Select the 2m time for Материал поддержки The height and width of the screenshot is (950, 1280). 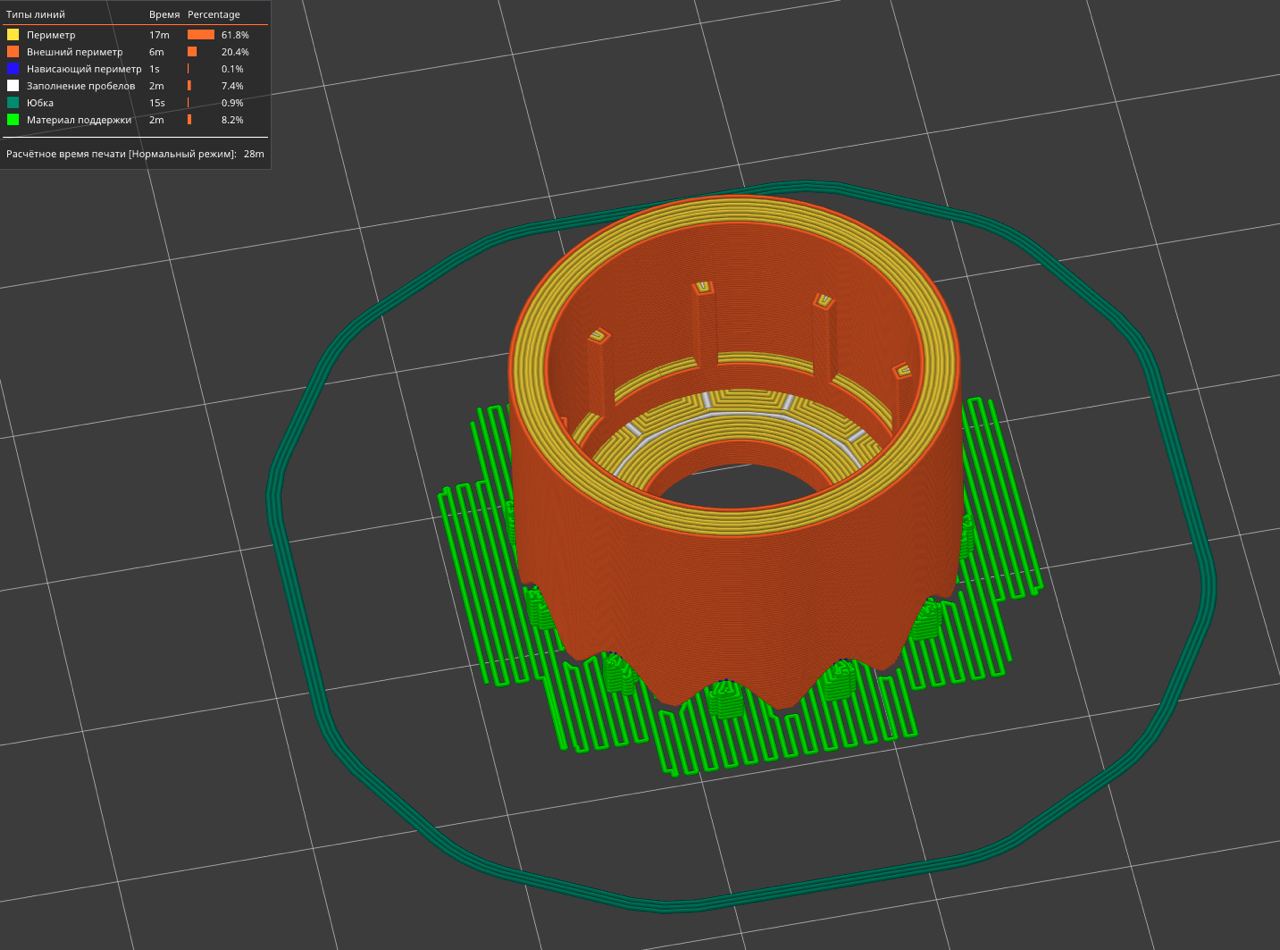[156, 120]
